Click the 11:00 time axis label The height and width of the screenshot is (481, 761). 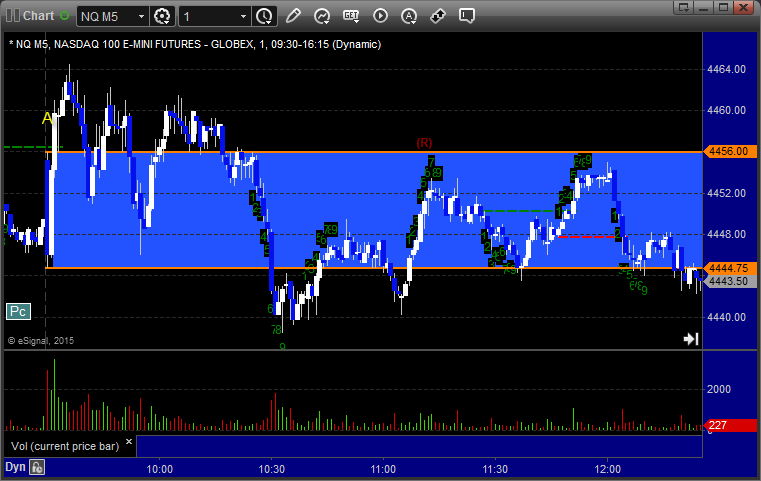point(383,469)
